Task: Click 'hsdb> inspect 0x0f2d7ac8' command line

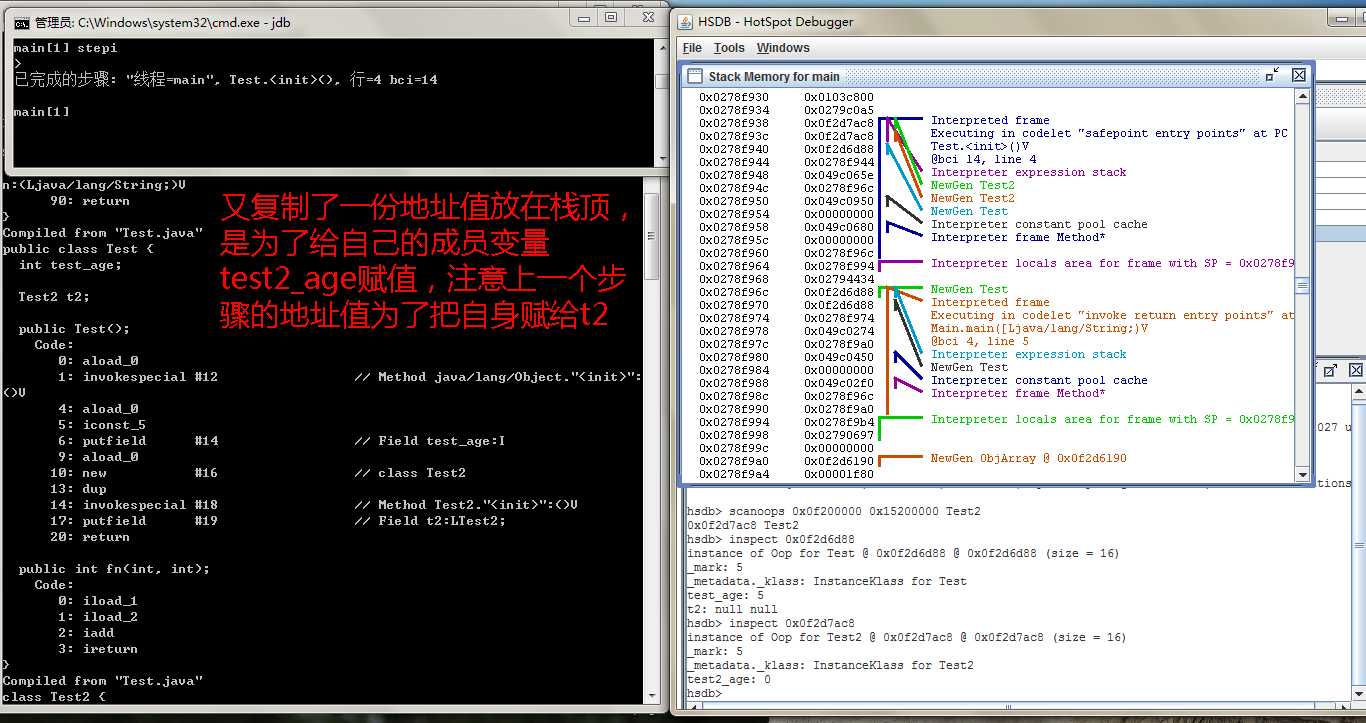Action: click(770, 623)
